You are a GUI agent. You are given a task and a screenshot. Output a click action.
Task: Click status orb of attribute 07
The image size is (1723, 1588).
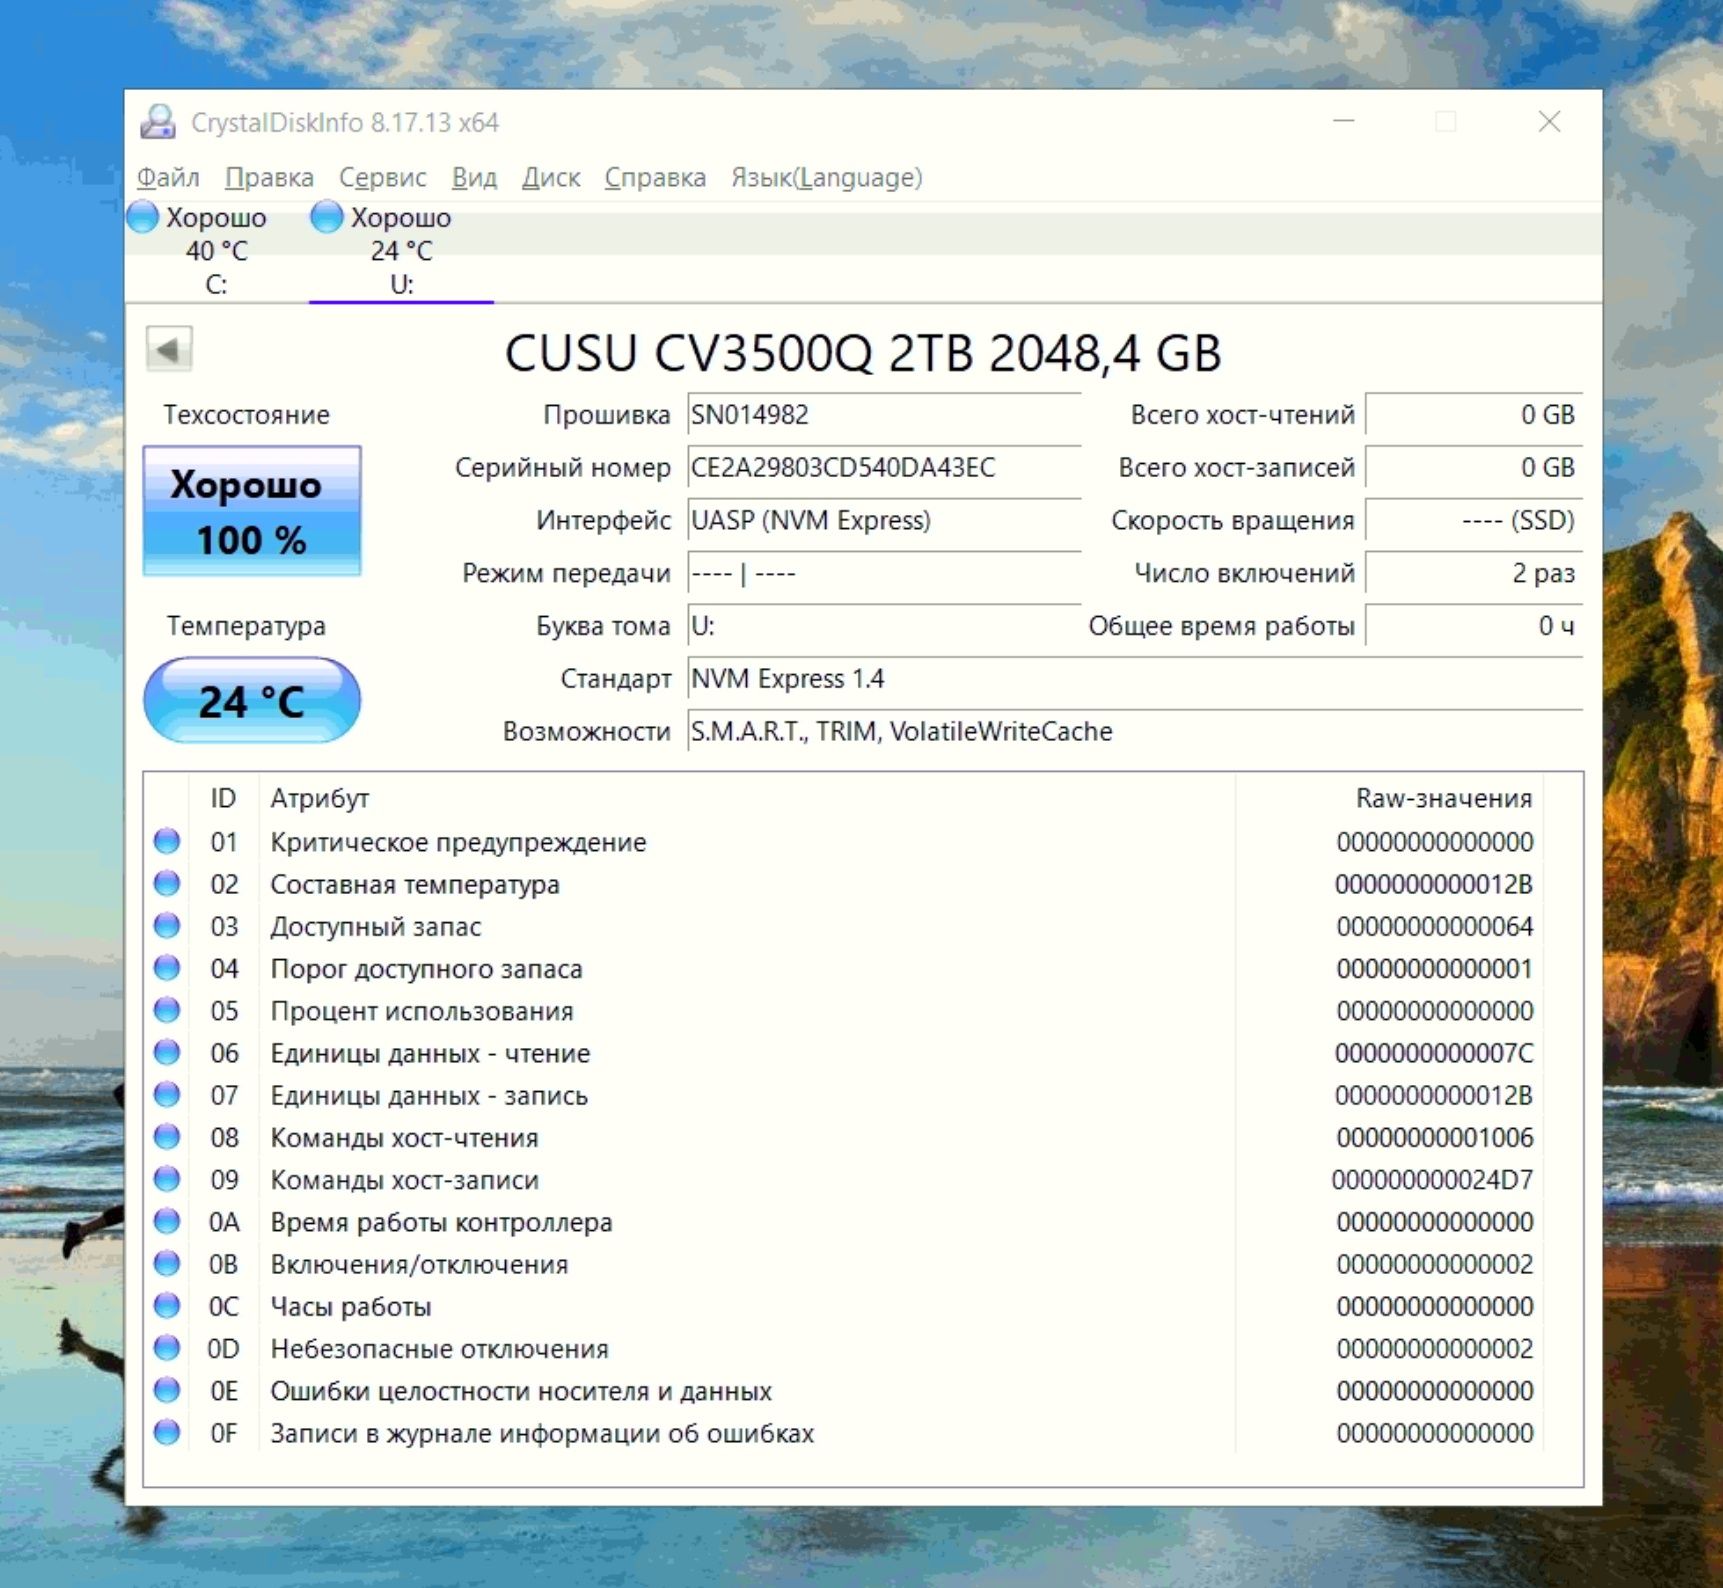point(167,1095)
